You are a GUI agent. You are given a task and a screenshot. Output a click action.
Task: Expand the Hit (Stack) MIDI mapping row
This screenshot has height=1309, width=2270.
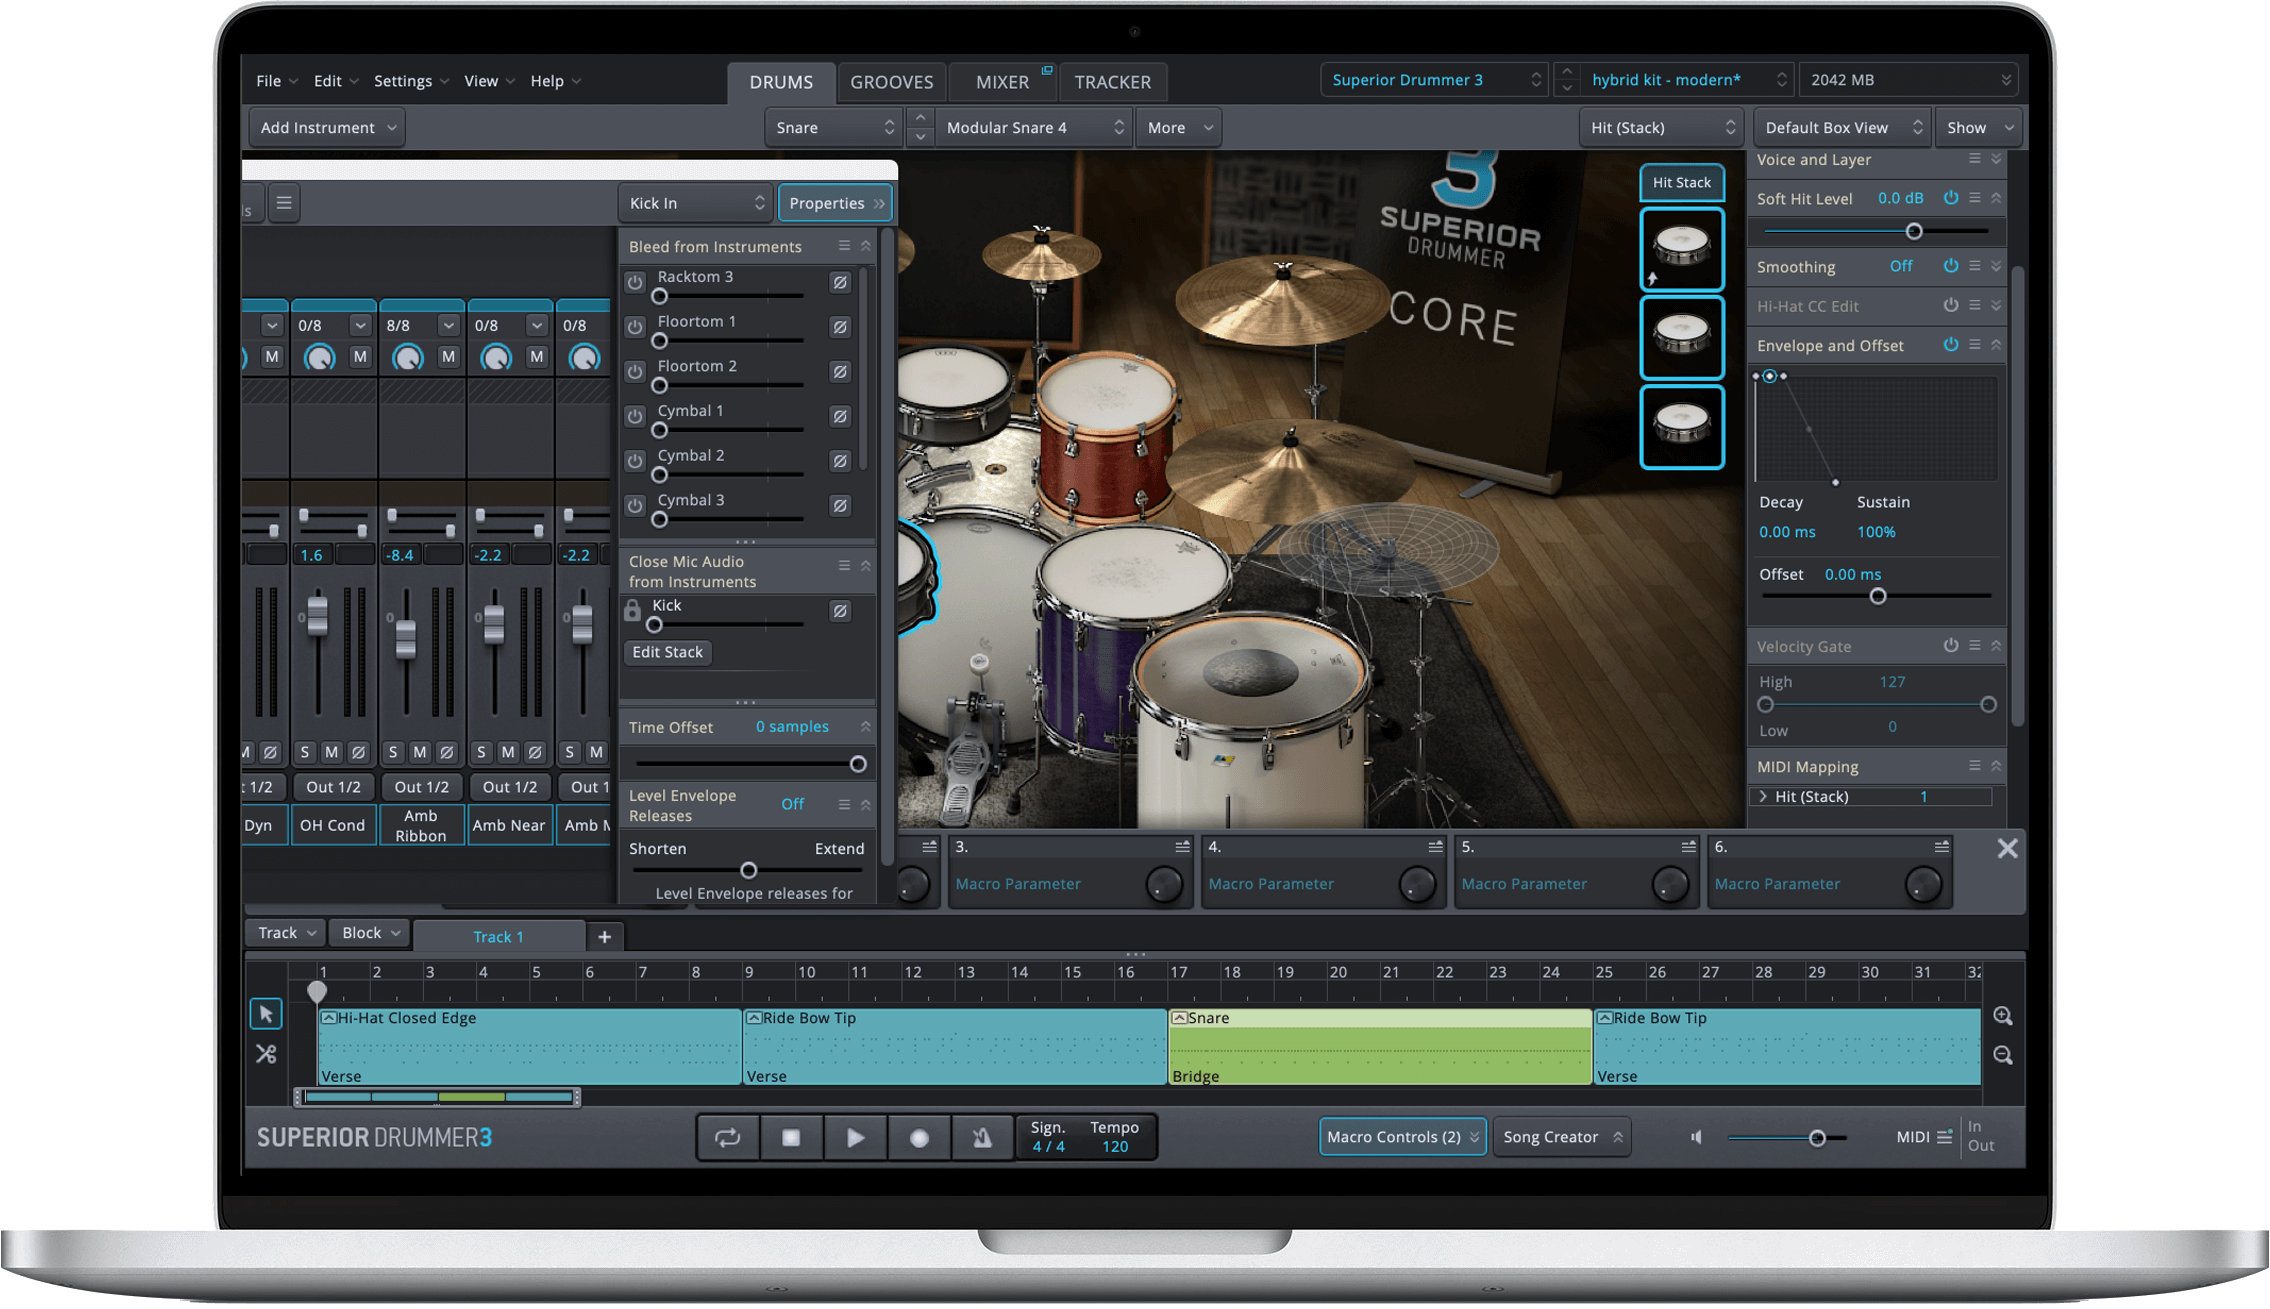pos(1763,797)
